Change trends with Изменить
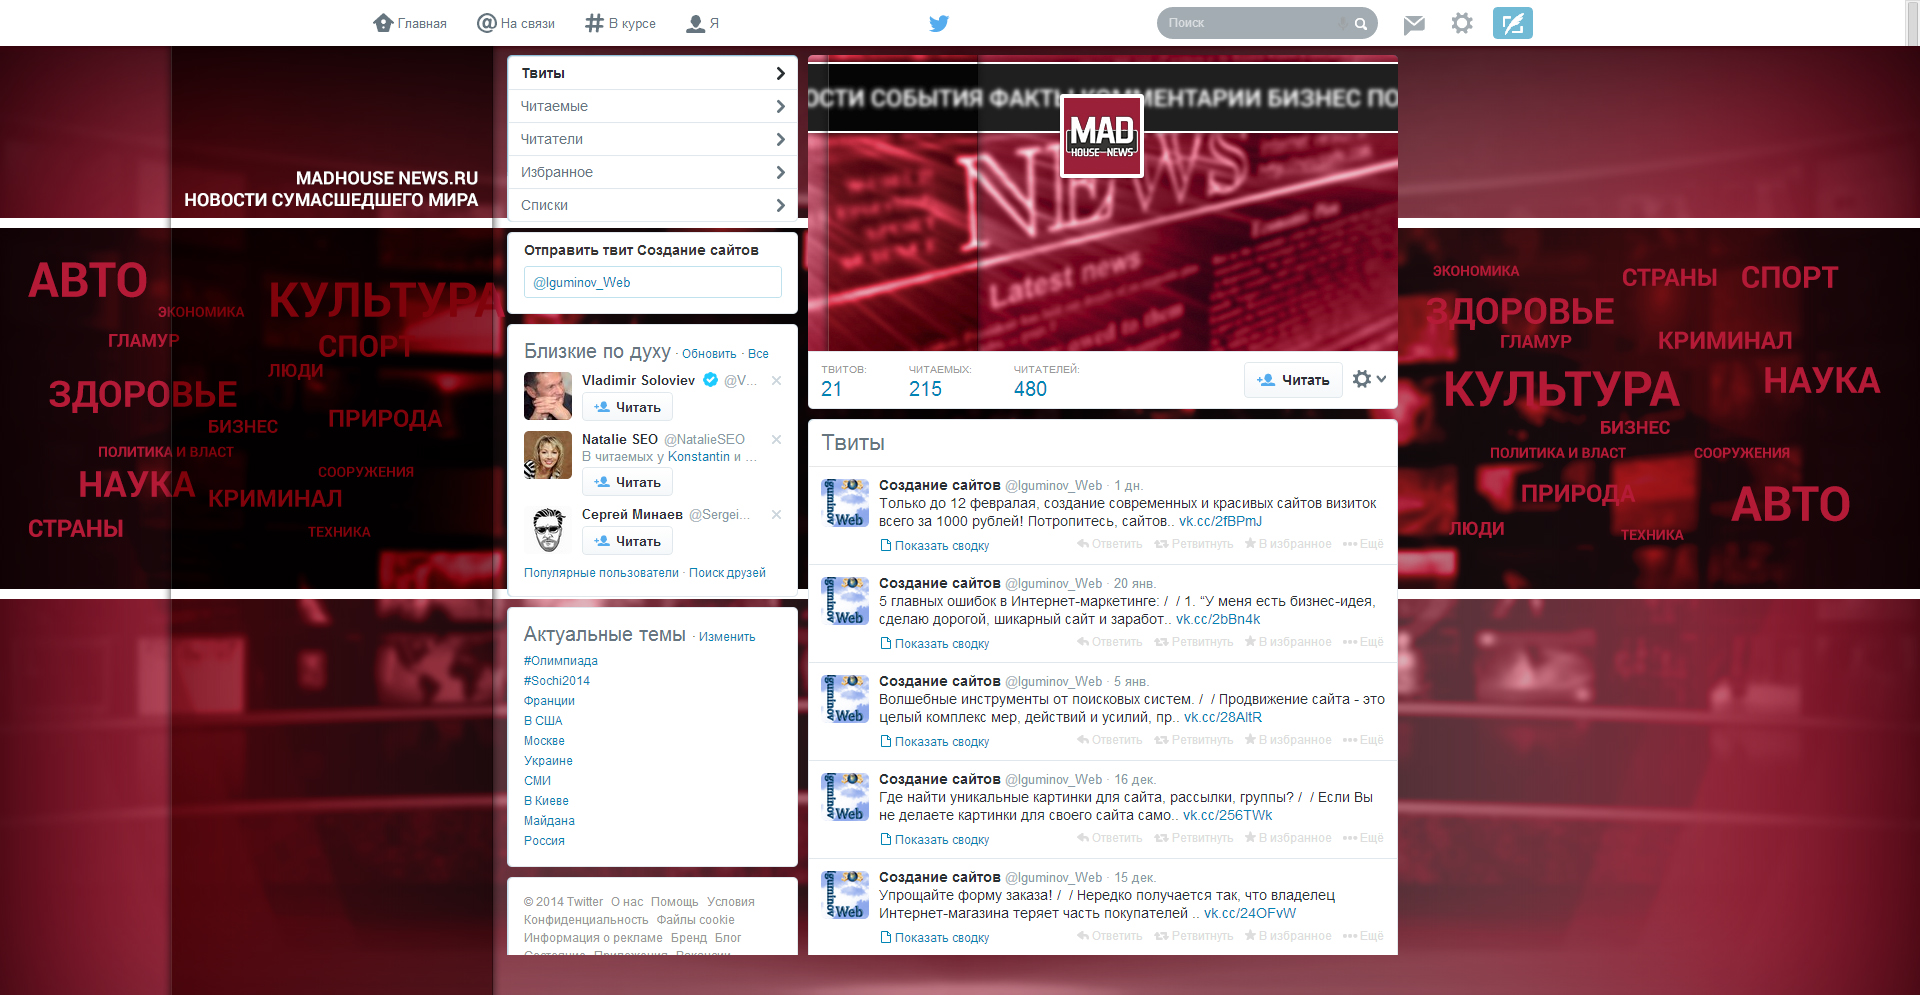Image resolution: width=1920 pixels, height=995 pixels. click(x=727, y=637)
